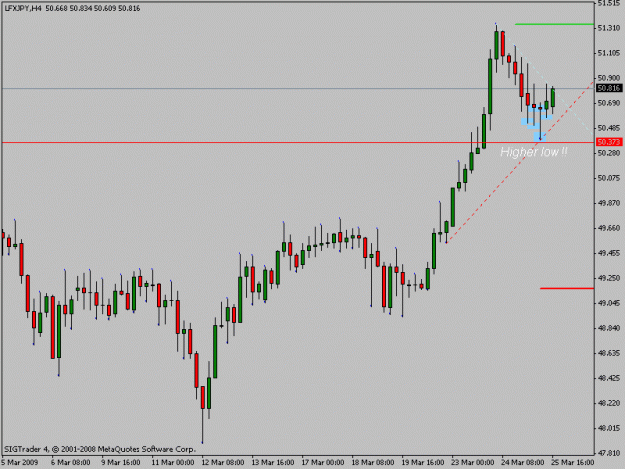Click the '5 Mar 2009' date label
Viewport: 625px width, 469px height.
pyautogui.click(x=20, y=463)
